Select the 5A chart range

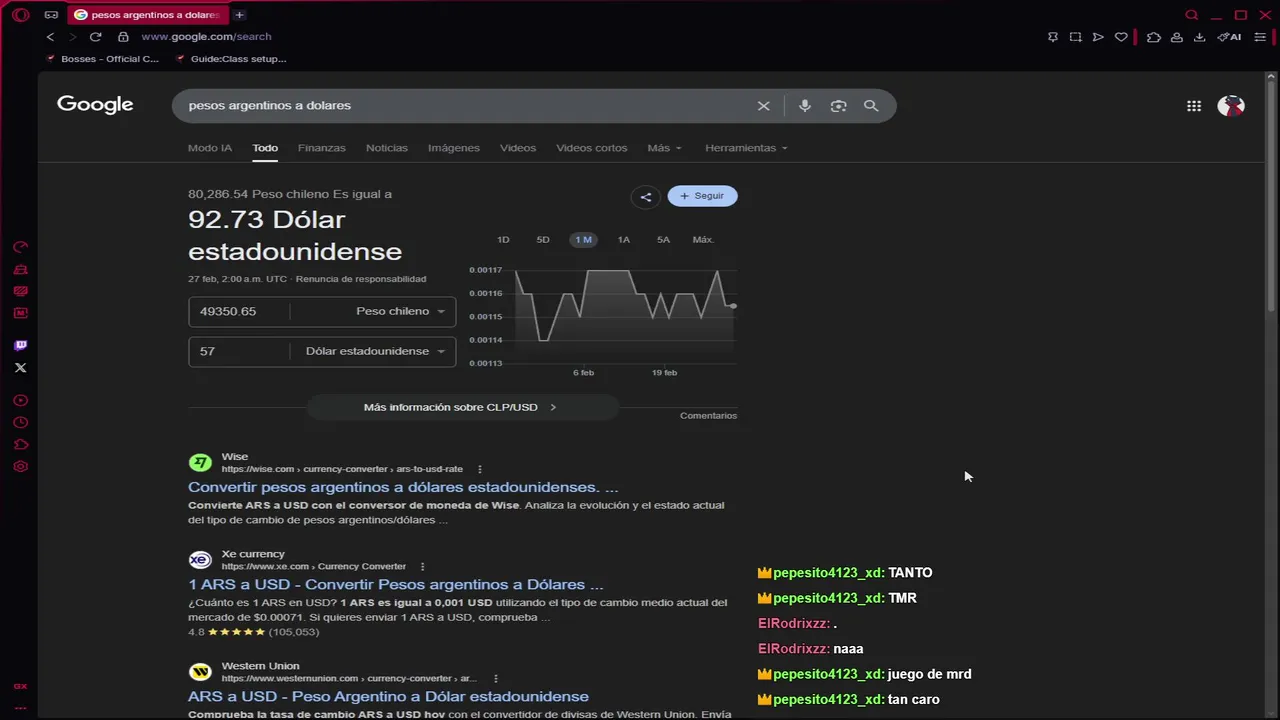point(663,240)
